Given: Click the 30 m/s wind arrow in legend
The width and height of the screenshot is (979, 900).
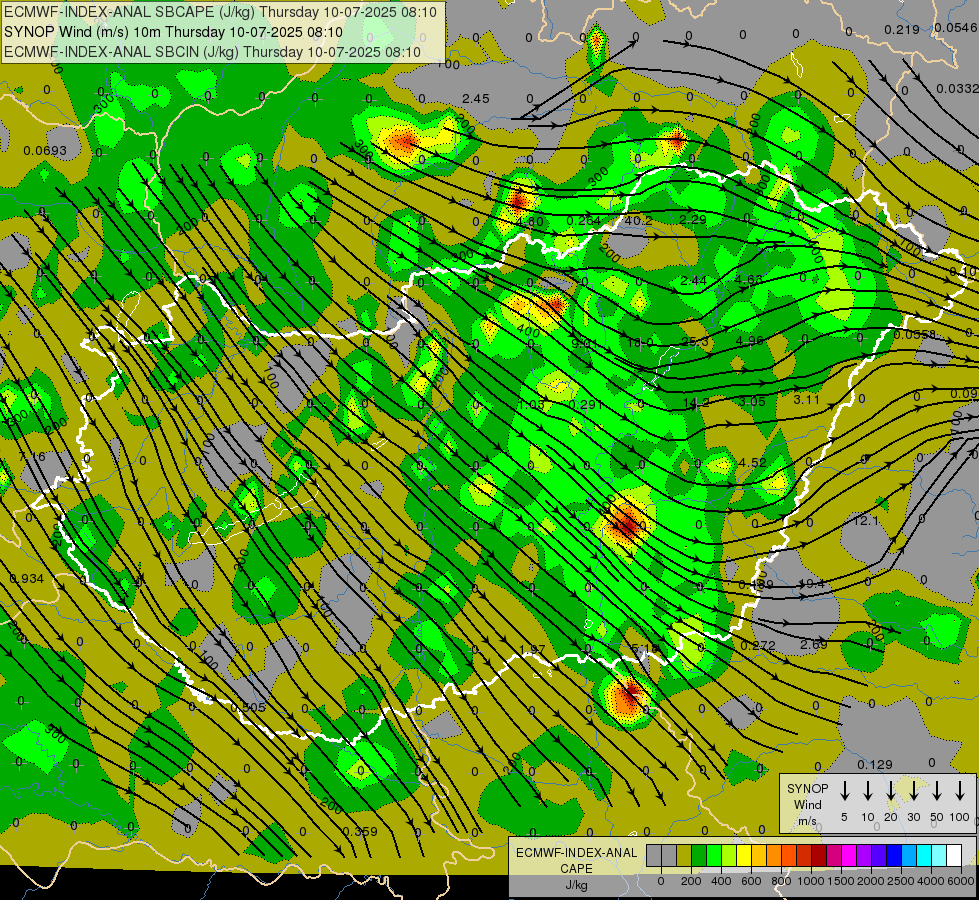Looking at the screenshot, I should click(914, 791).
